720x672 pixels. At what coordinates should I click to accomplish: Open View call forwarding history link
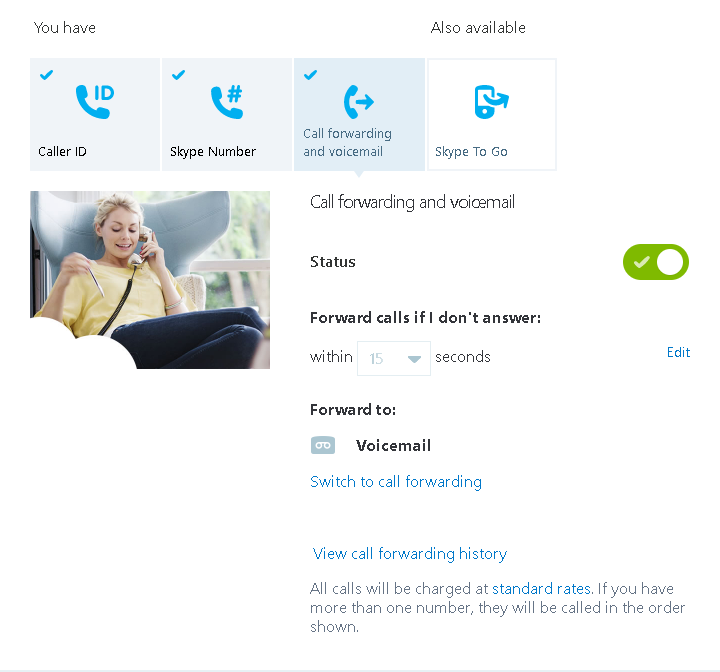click(x=410, y=554)
